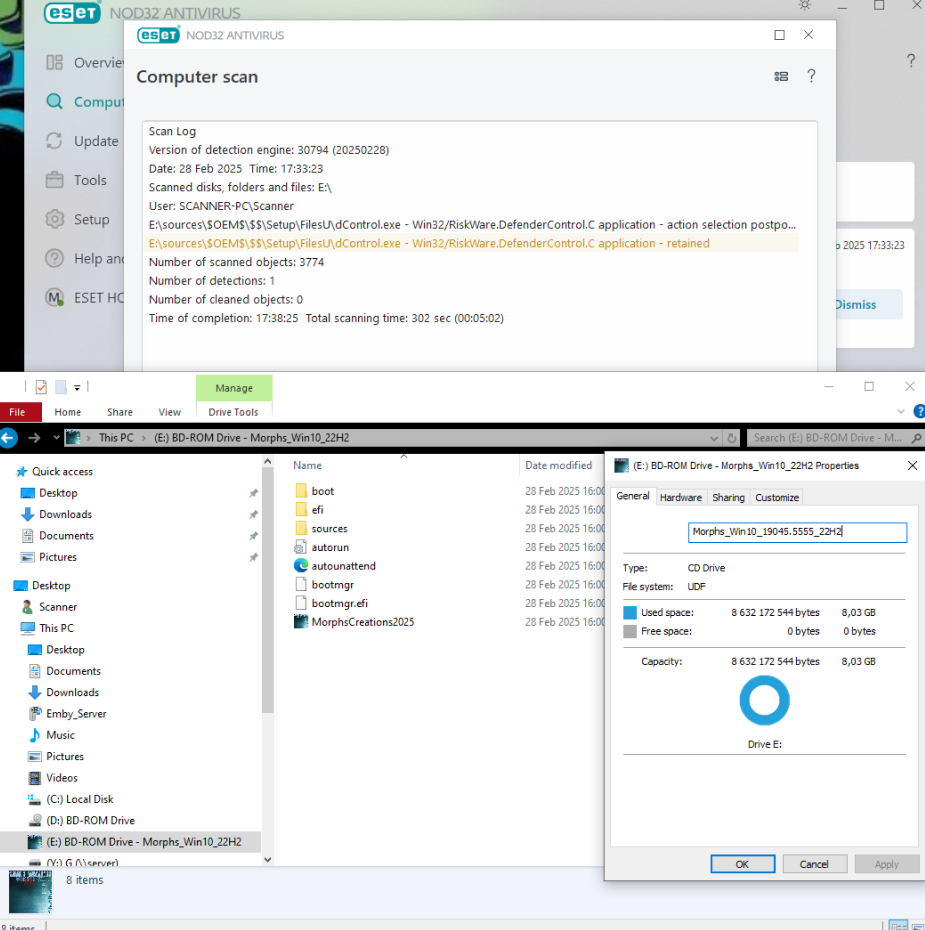The height and width of the screenshot is (930, 925).
Task: Switch to the Home ribbon tab
Action: [x=68, y=412]
